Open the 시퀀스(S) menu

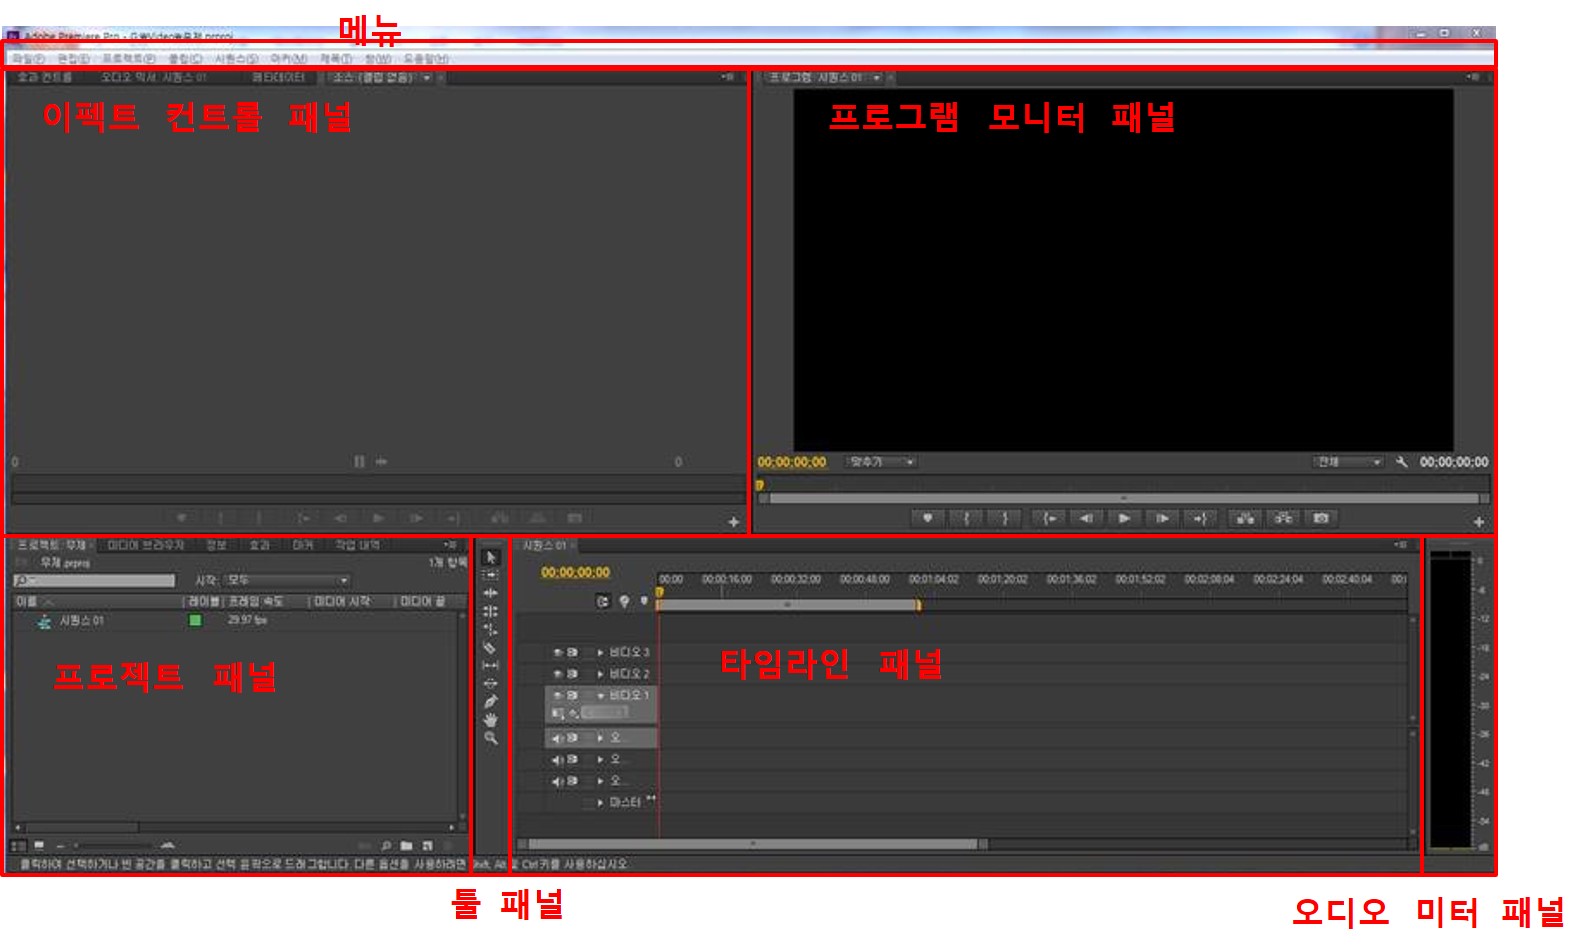tap(236, 59)
